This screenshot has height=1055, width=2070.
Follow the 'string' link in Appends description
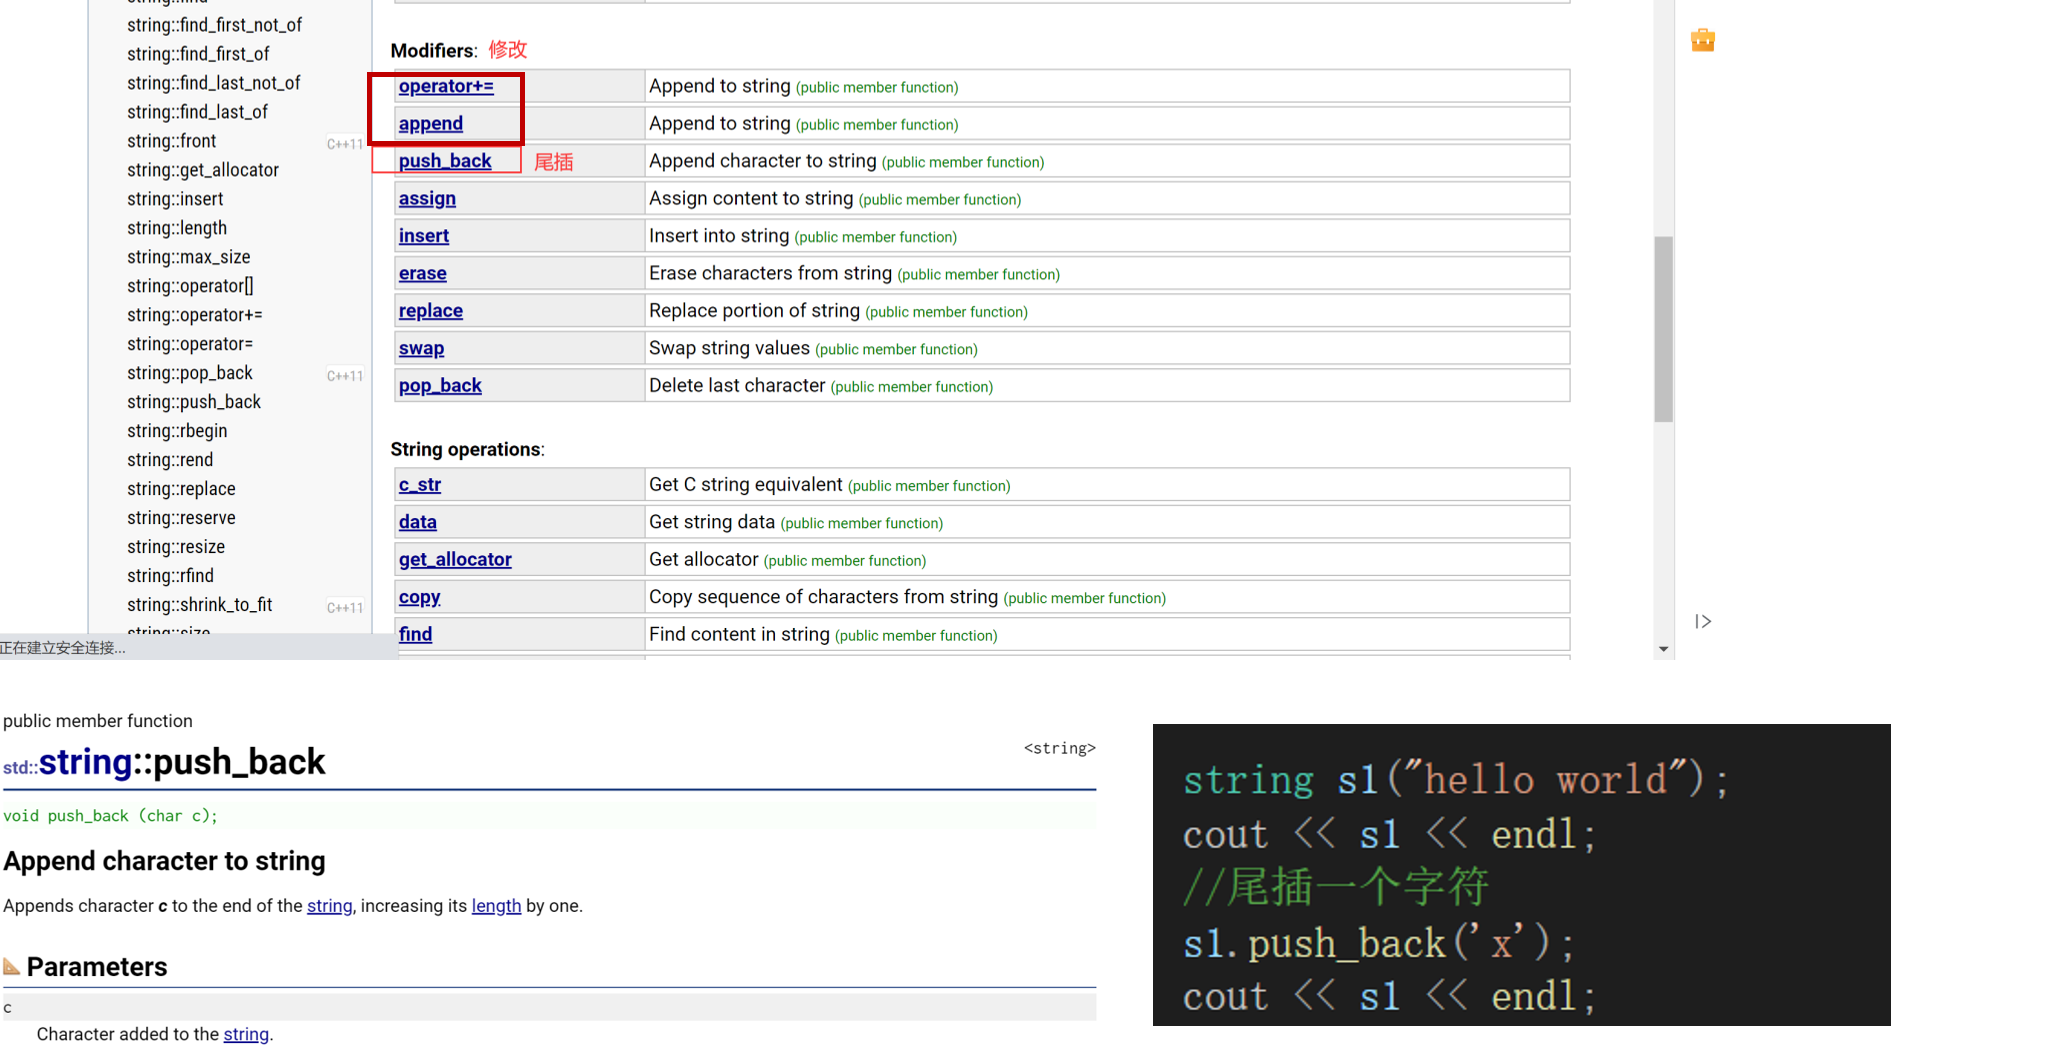[x=329, y=906]
